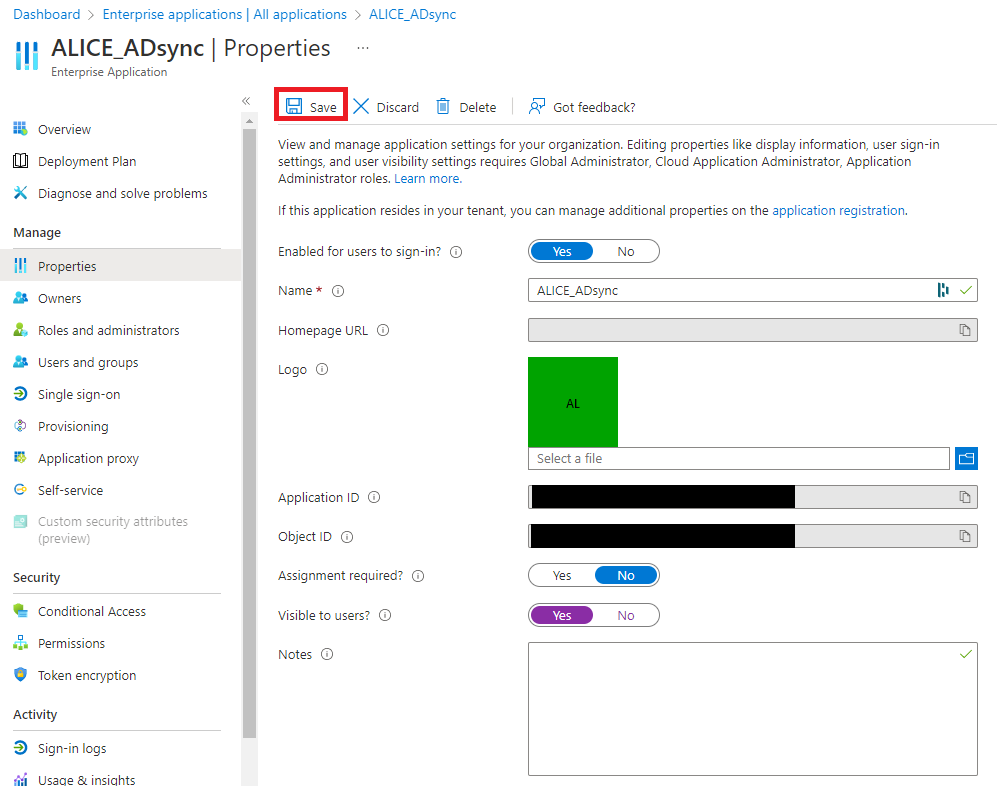Viewport: 997px width, 786px height.
Task: Open the ellipsis more options menu
Action: coord(363,48)
